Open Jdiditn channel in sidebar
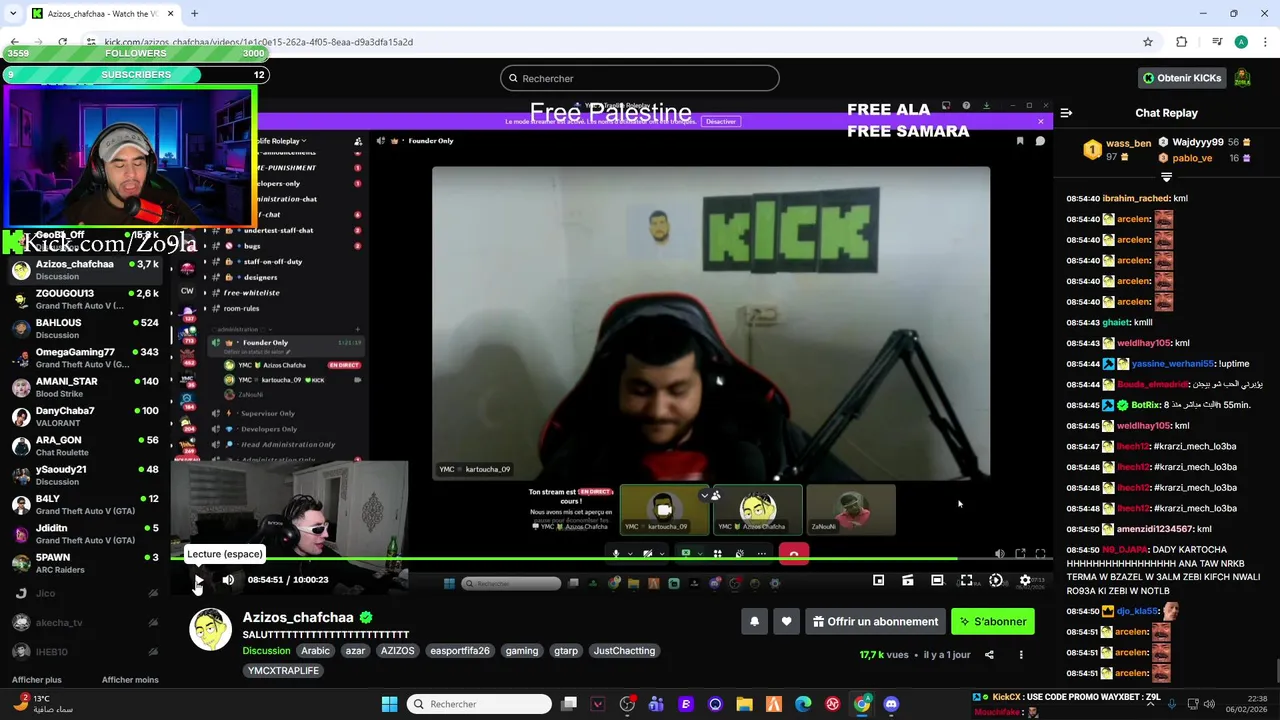The height and width of the screenshot is (720, 1280). point(85,534)
